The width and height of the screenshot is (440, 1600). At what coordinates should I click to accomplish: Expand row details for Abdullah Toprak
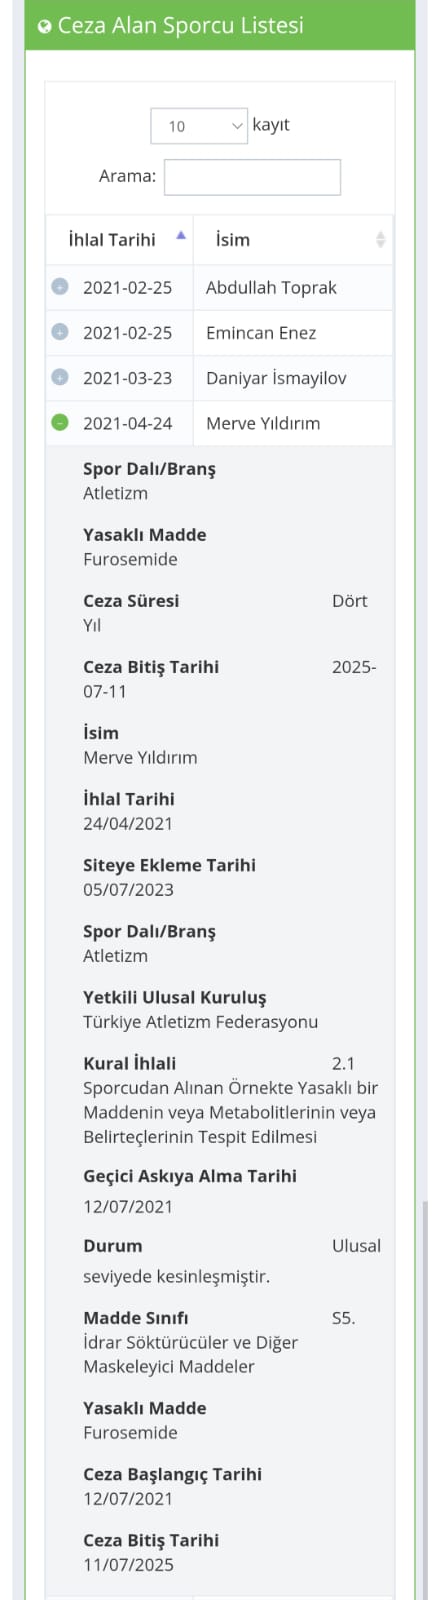pyautogui.click(x=59, y=287)
